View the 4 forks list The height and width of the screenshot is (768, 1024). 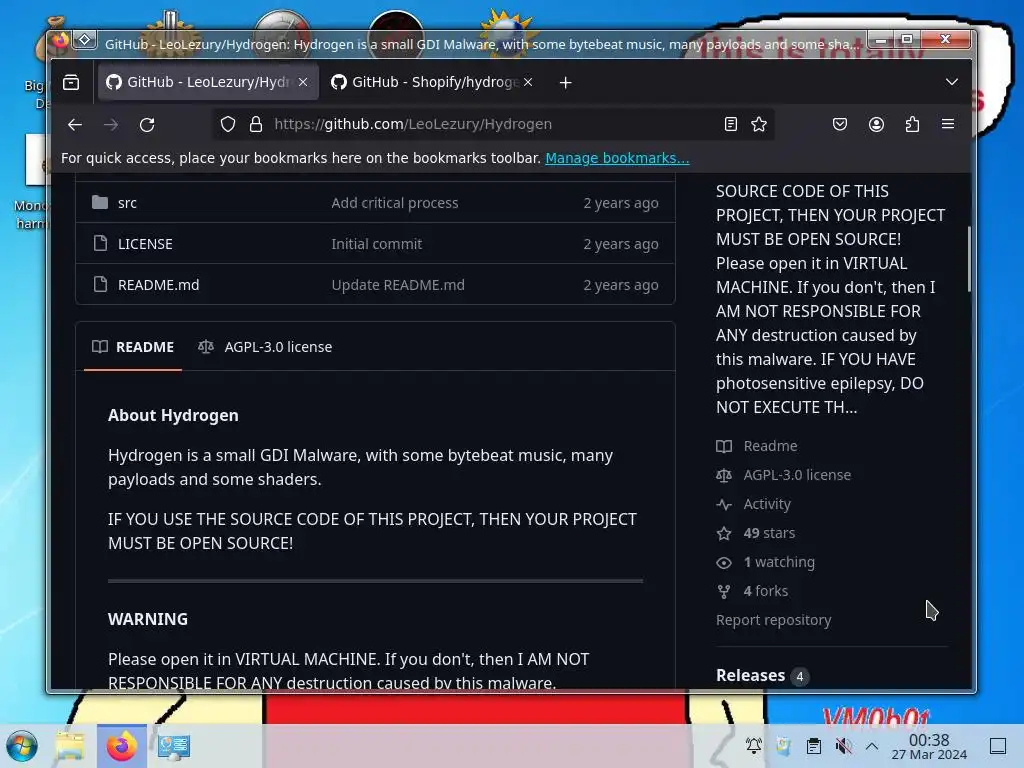pos(752,591)
